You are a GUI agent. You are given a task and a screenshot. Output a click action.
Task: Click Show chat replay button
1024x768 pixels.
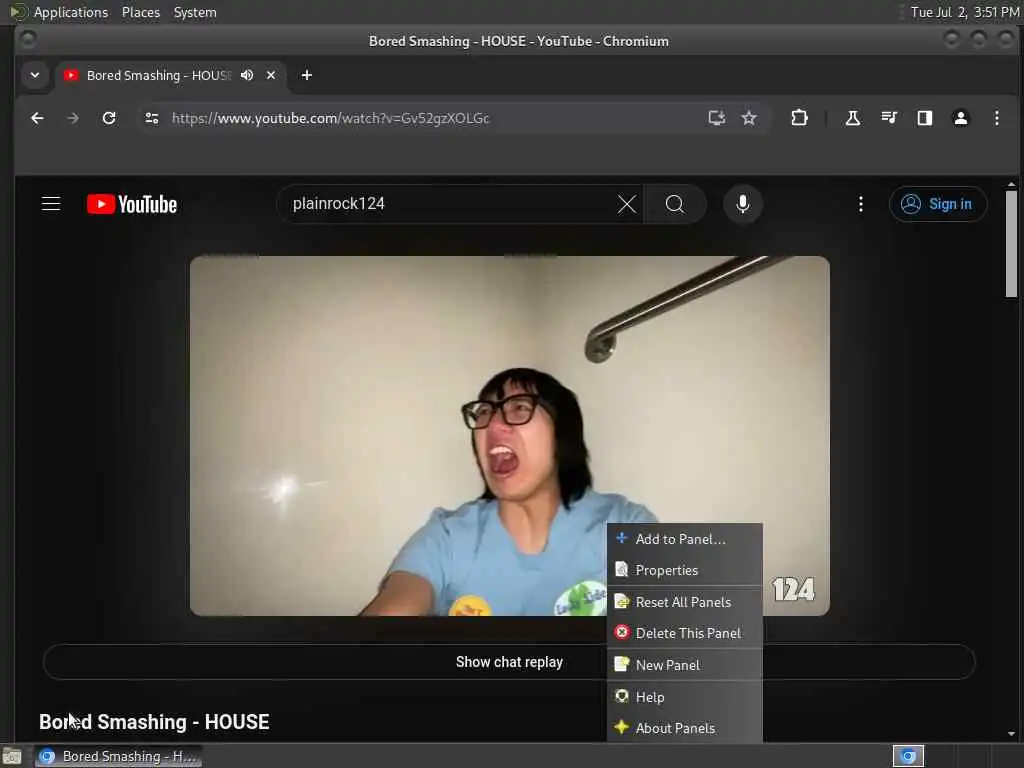tap(509, 662)
